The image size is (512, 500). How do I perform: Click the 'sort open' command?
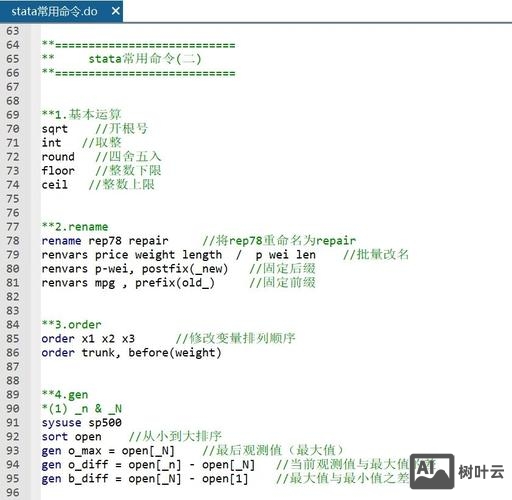coord(72,437)
